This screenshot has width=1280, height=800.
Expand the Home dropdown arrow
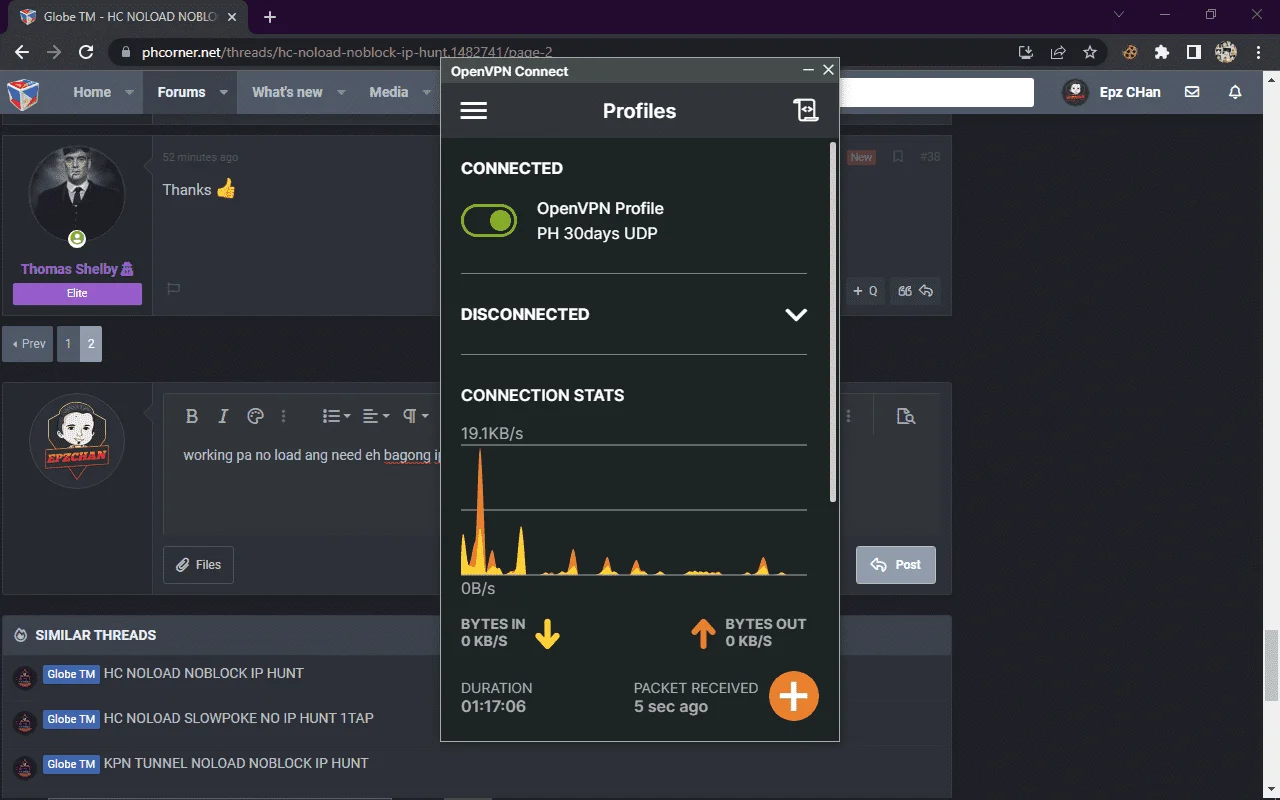point(129,92)
